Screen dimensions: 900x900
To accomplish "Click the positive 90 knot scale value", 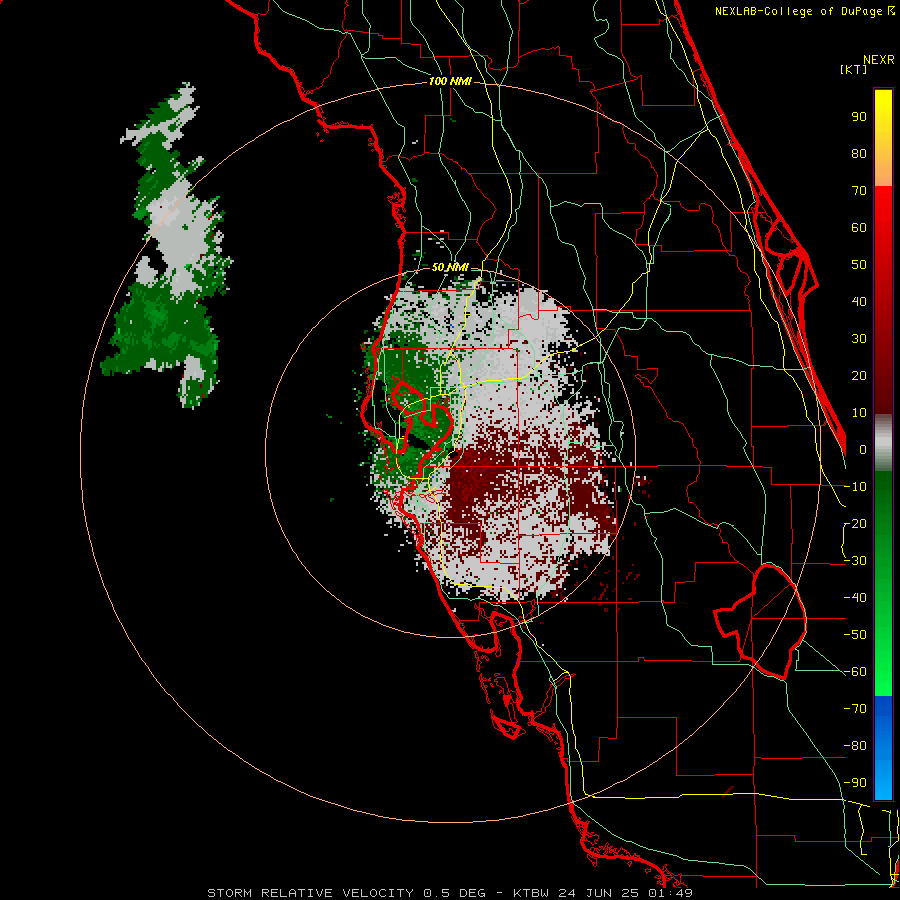I will coord(859,117).
